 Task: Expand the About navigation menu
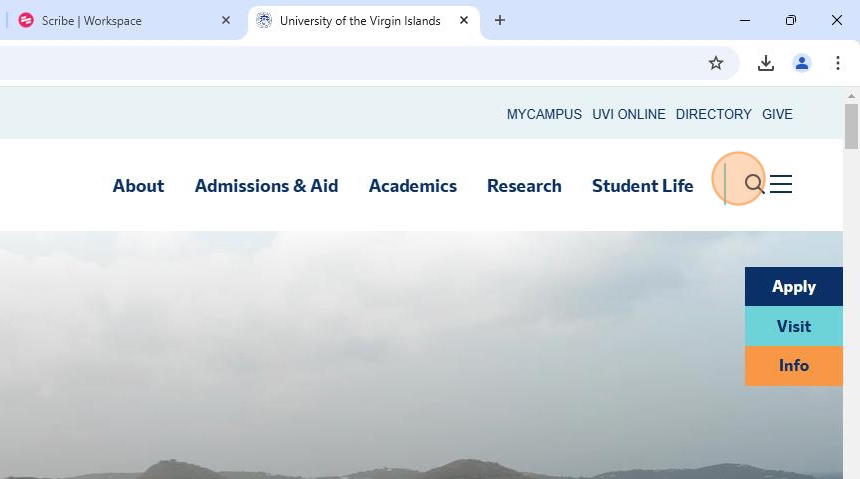[138, 186]
